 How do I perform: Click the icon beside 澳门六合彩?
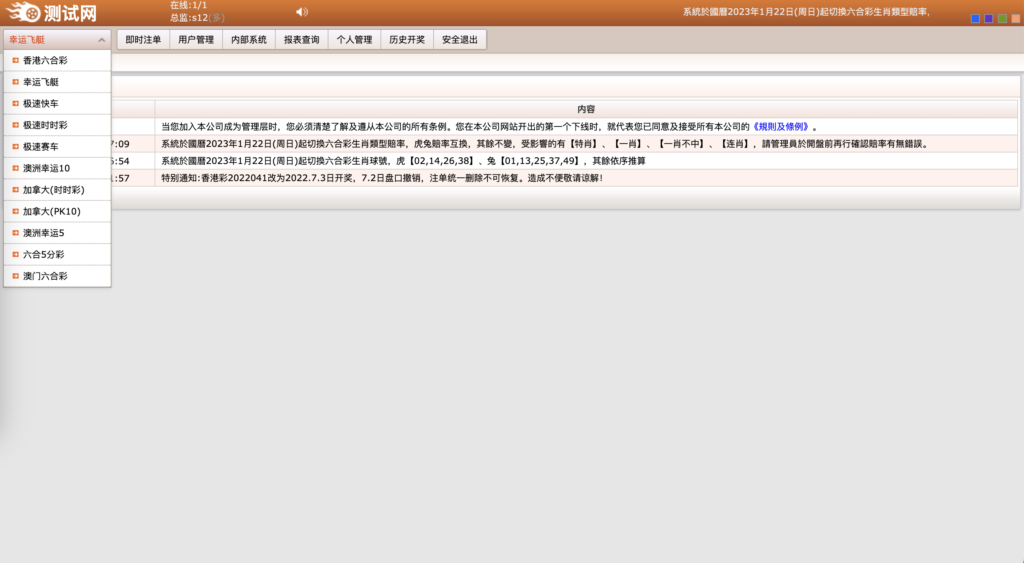point(15,275)
